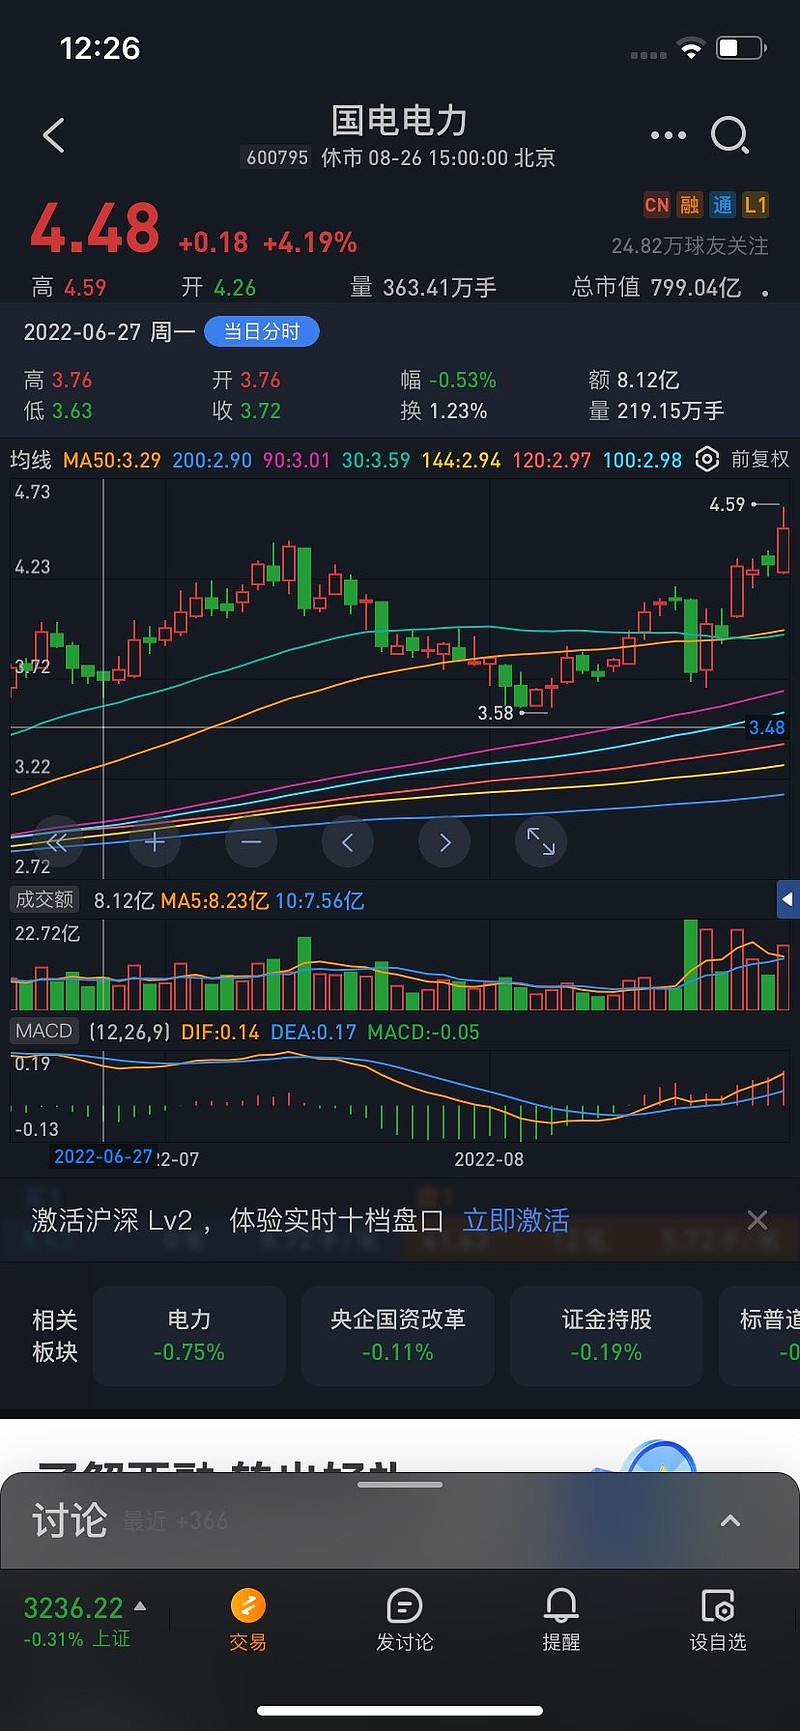Tap 200:2.90 average label
Screen dimensions: 800x1731
coord(212,460)
